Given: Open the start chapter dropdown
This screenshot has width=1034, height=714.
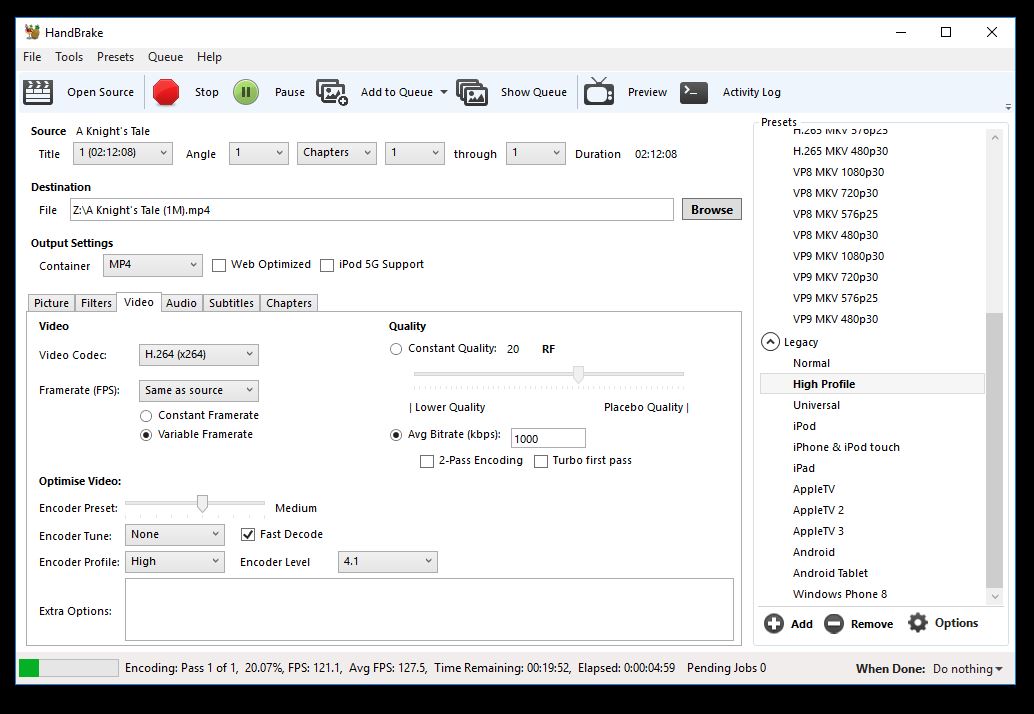Looking at the screenshot, I should [414, 153].
